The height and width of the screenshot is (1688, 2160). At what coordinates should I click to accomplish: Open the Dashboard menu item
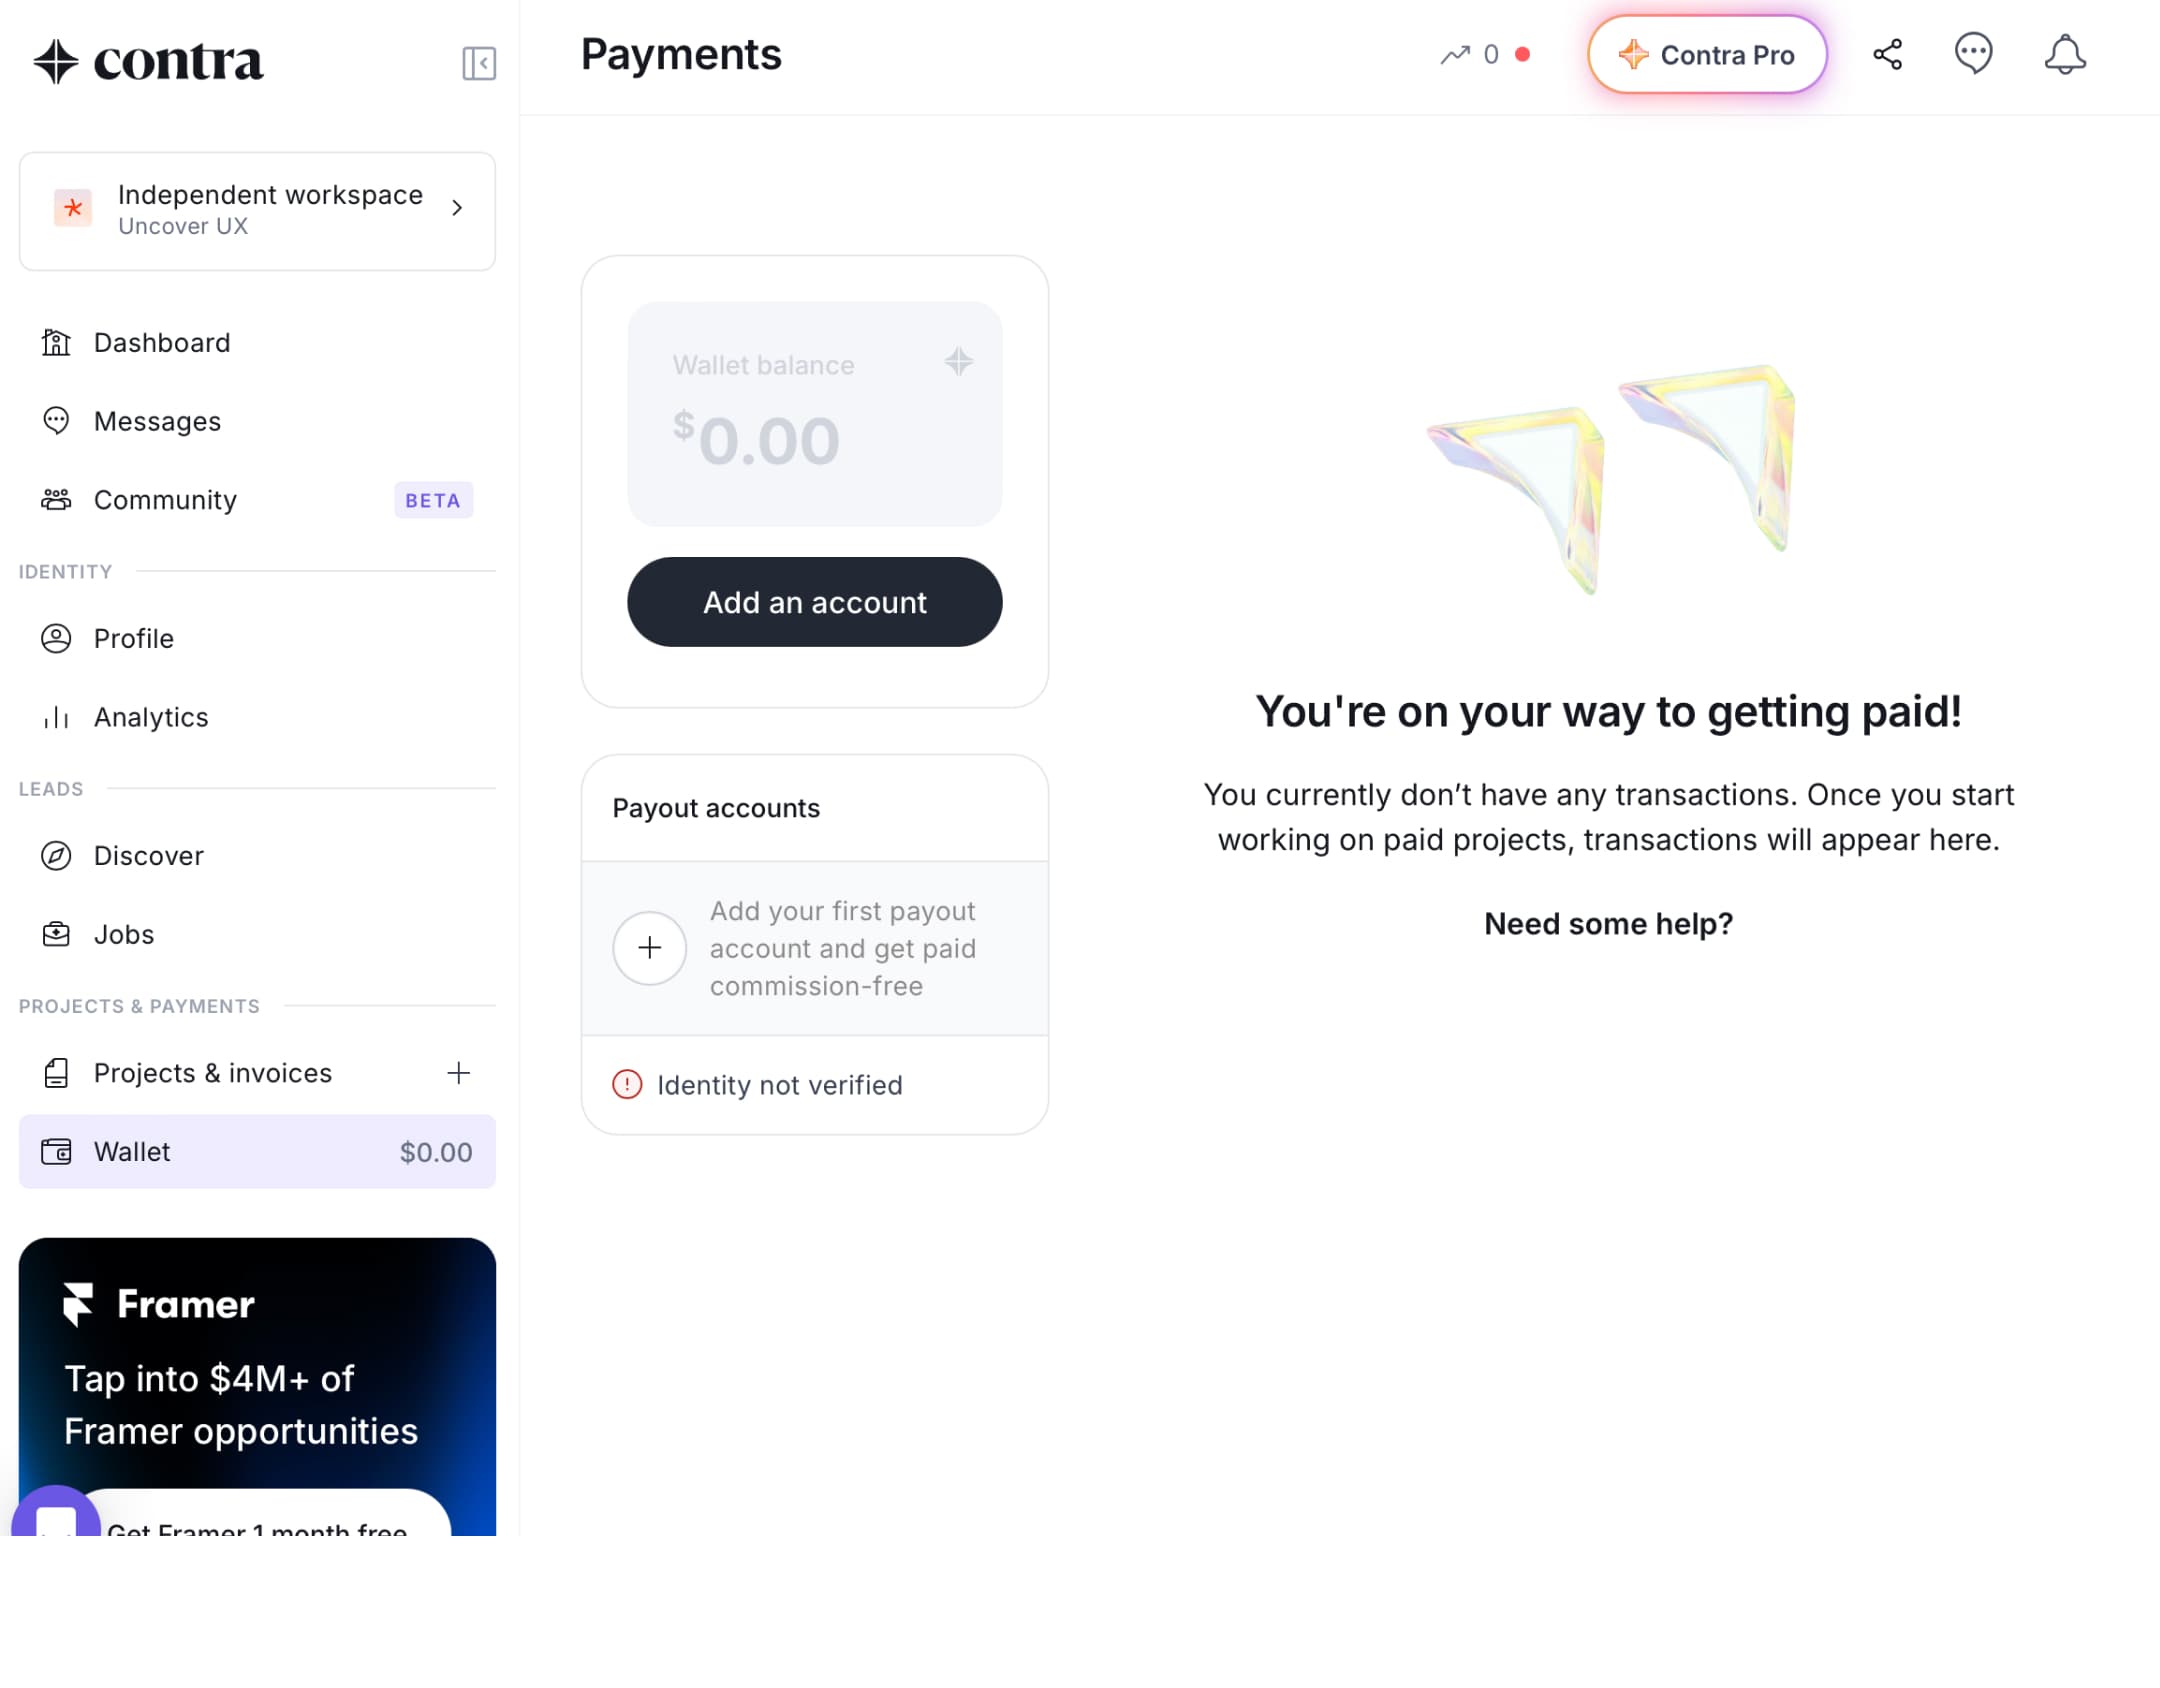click(257, 343)
